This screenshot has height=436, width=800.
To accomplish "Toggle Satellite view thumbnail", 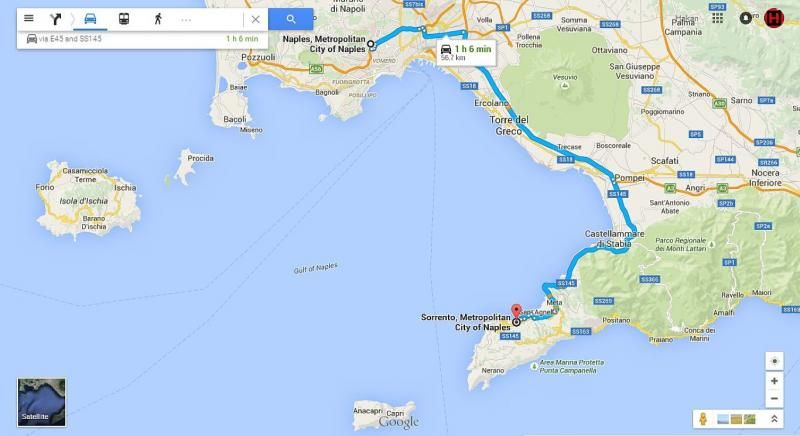I will (41, 402).
